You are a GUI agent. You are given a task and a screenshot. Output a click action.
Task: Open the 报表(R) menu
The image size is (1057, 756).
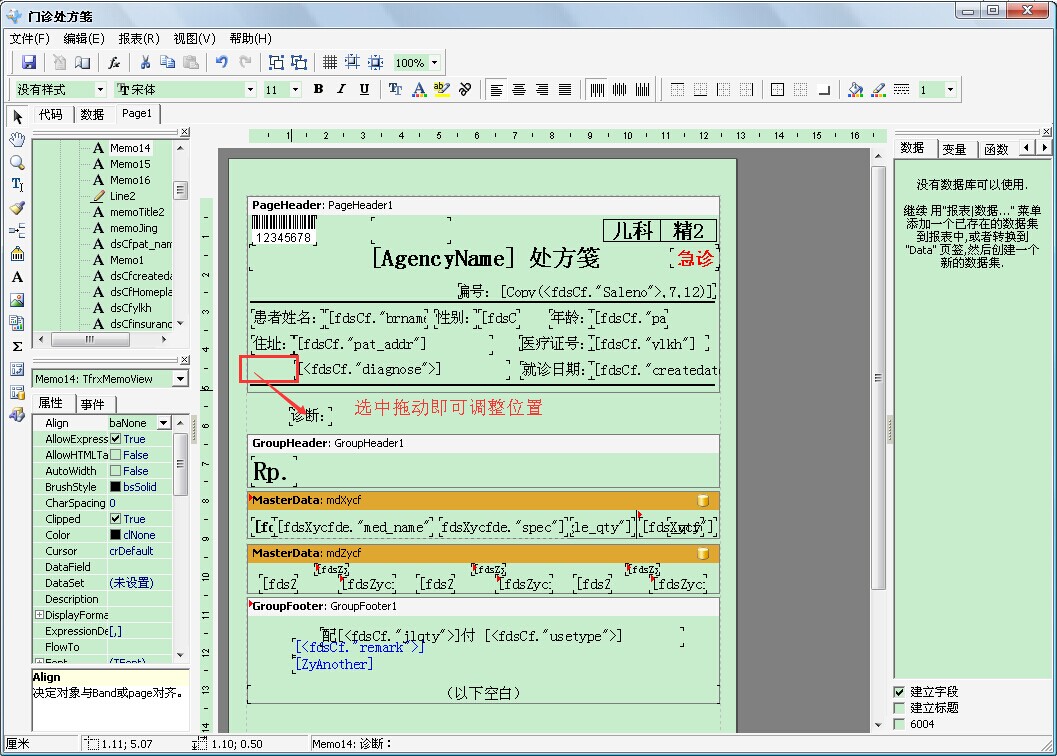[139, 38]
